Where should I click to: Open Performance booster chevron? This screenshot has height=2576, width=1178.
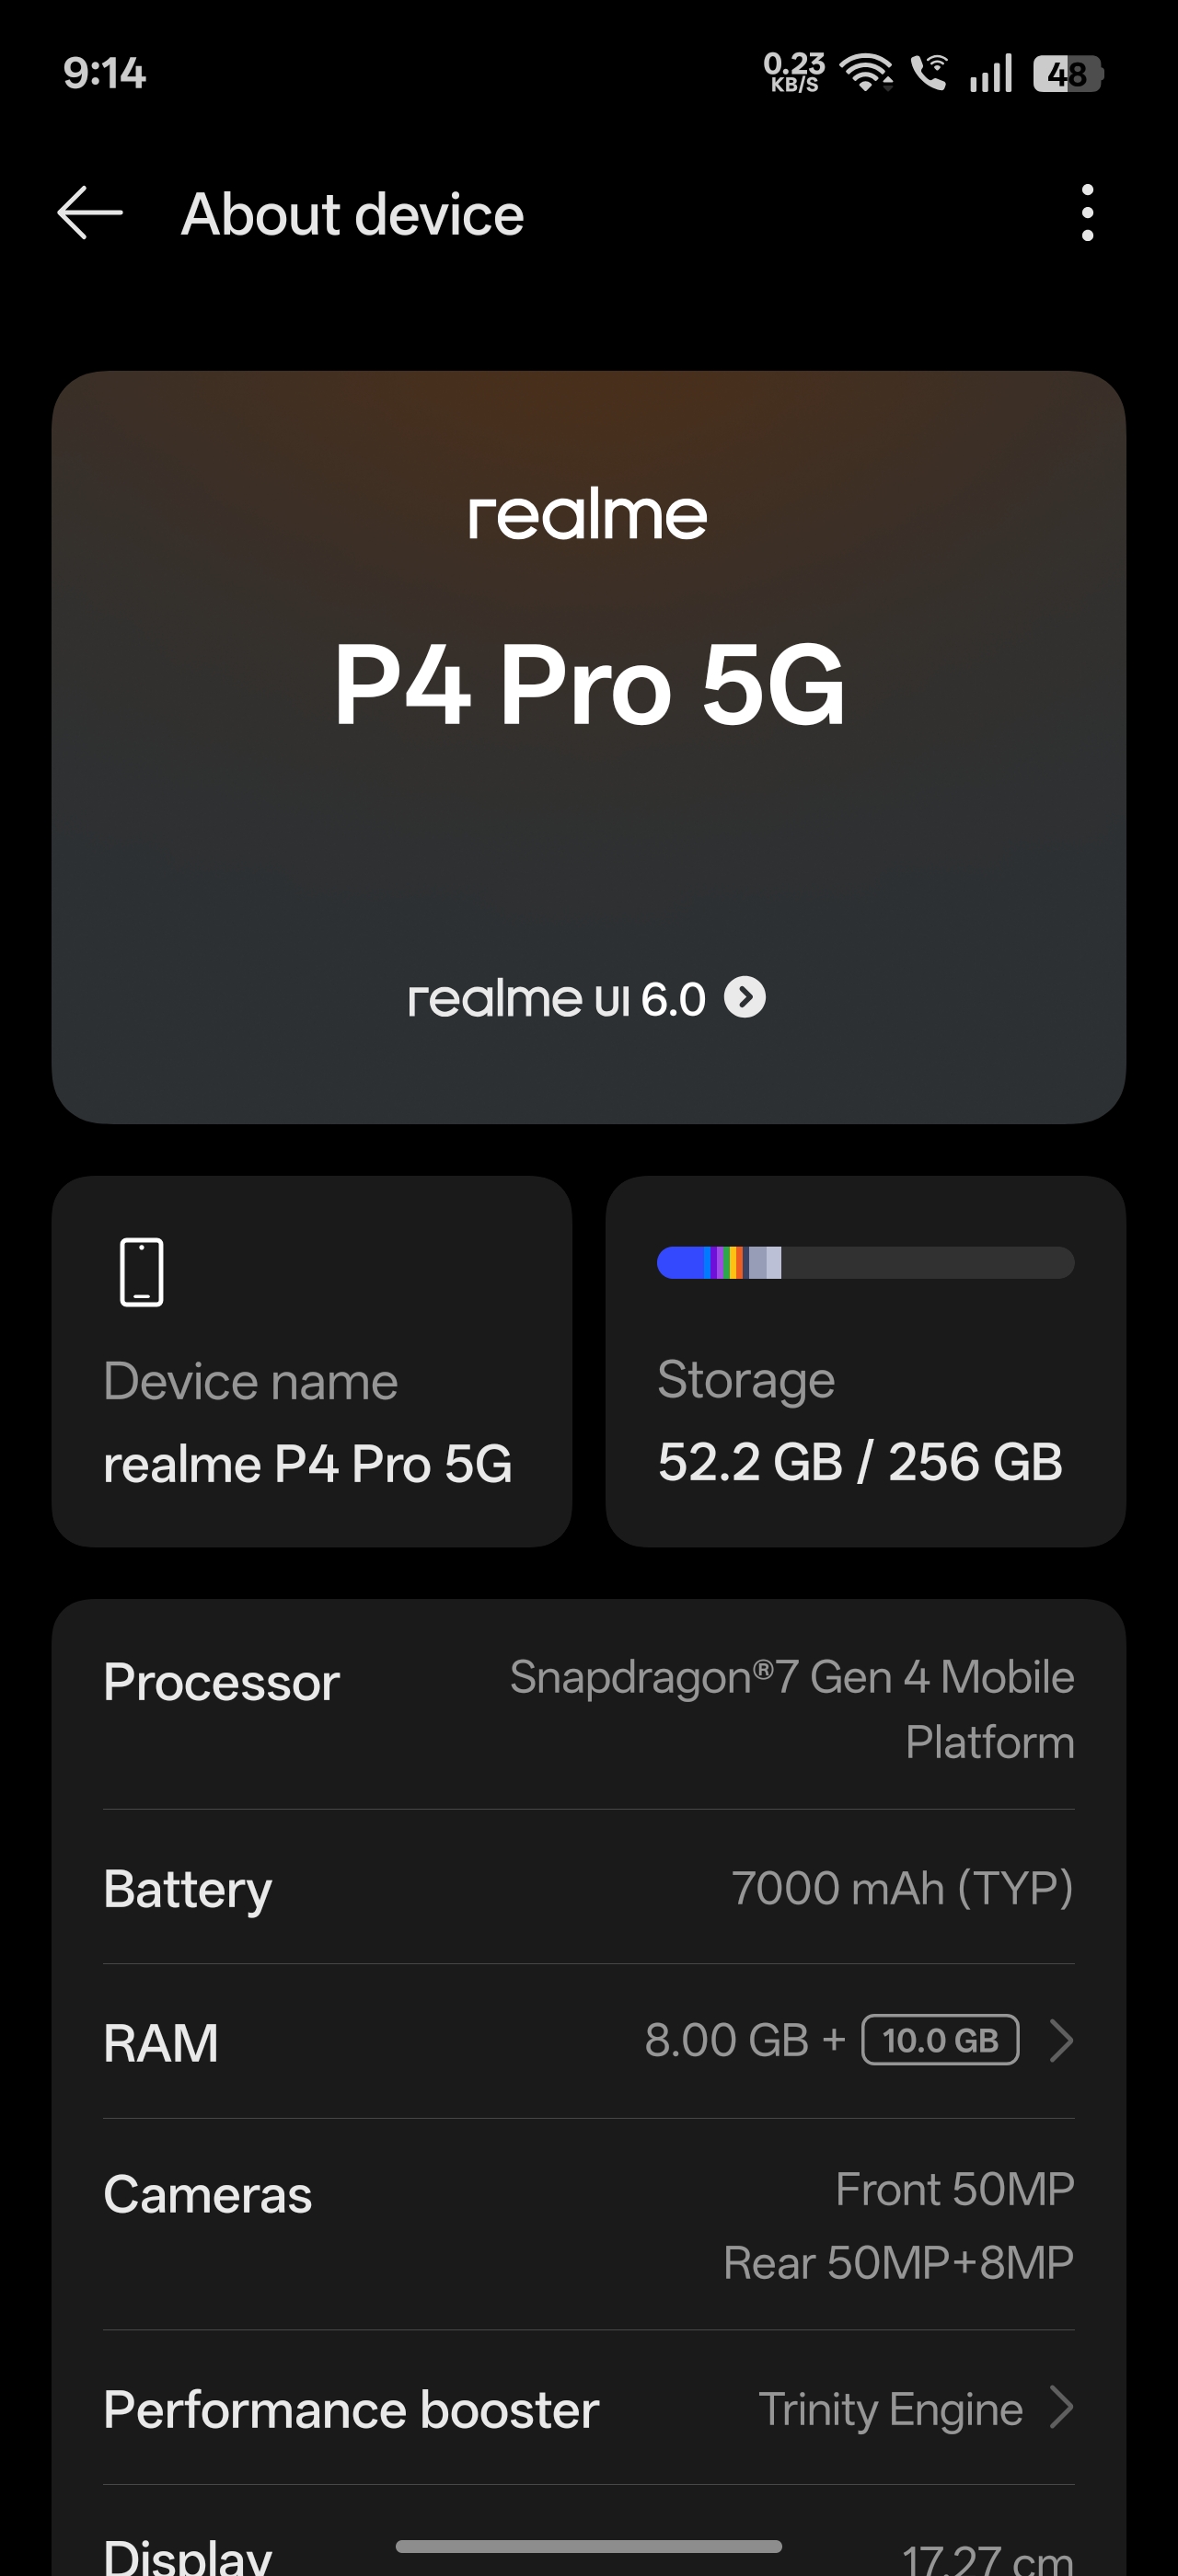[1061, 2408]
